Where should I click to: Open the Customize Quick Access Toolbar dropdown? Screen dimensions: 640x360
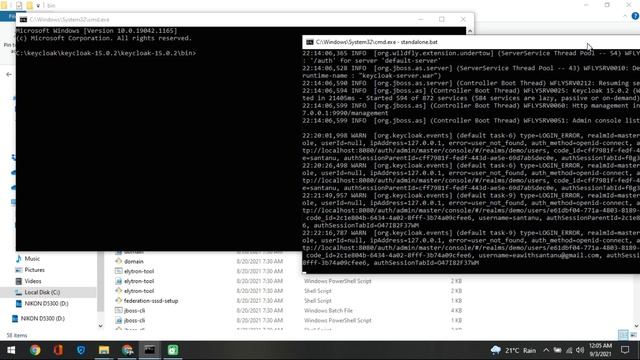tap(38, 6)
